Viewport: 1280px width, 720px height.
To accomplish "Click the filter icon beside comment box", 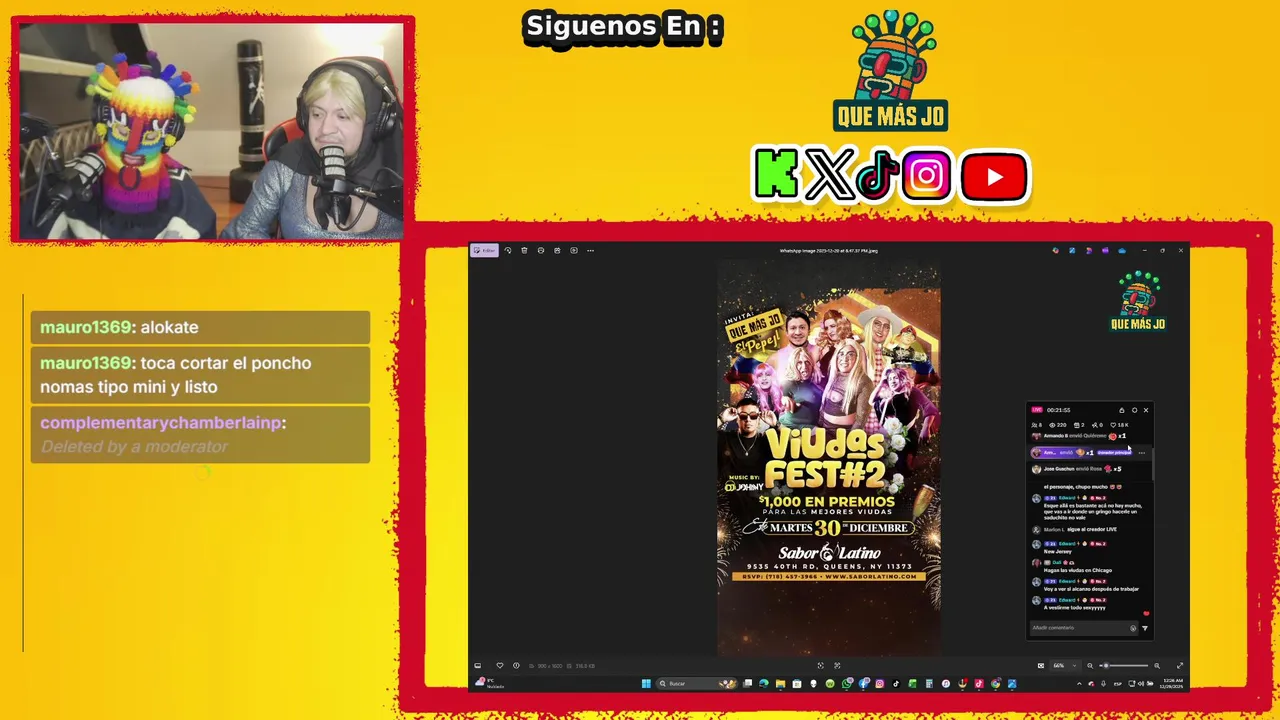I will click(1145, 628).
